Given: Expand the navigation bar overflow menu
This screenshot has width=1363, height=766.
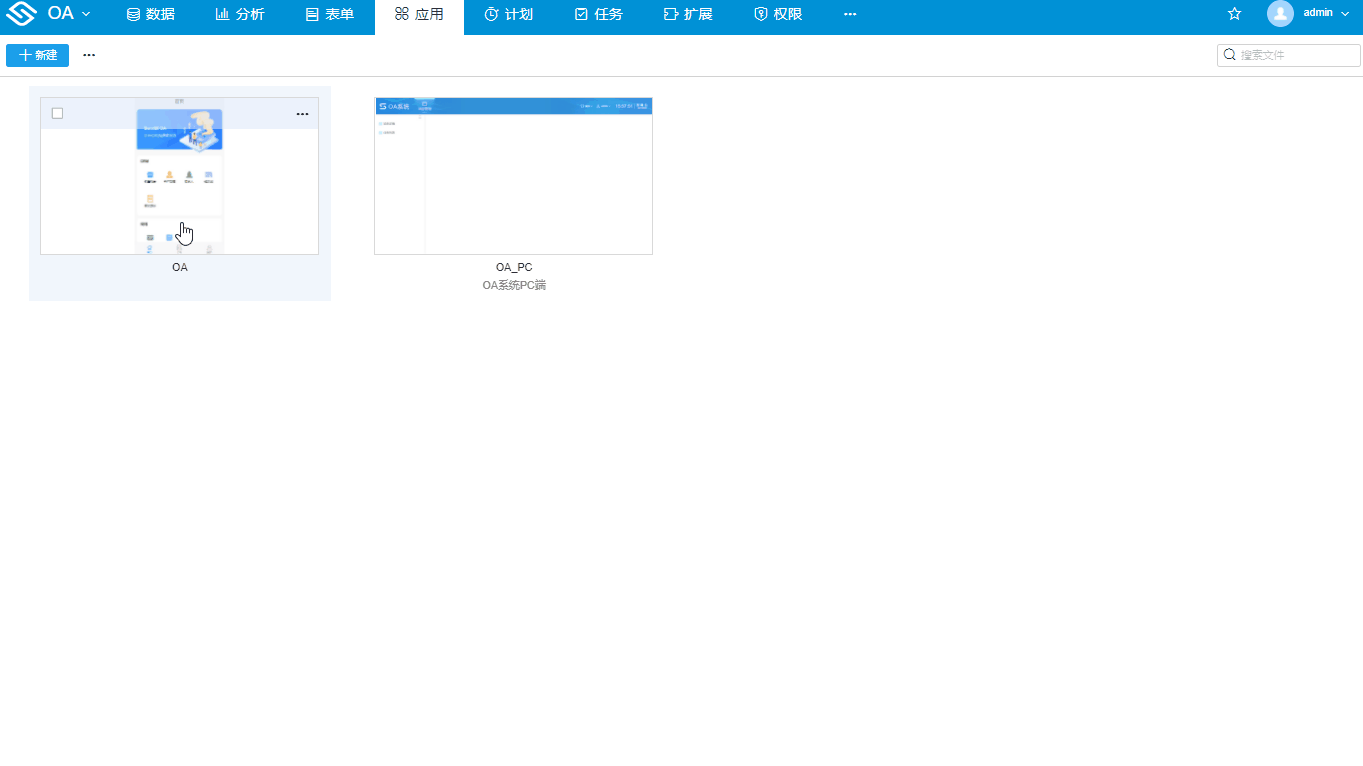Looking at the screenshot, I should (850, 14).
